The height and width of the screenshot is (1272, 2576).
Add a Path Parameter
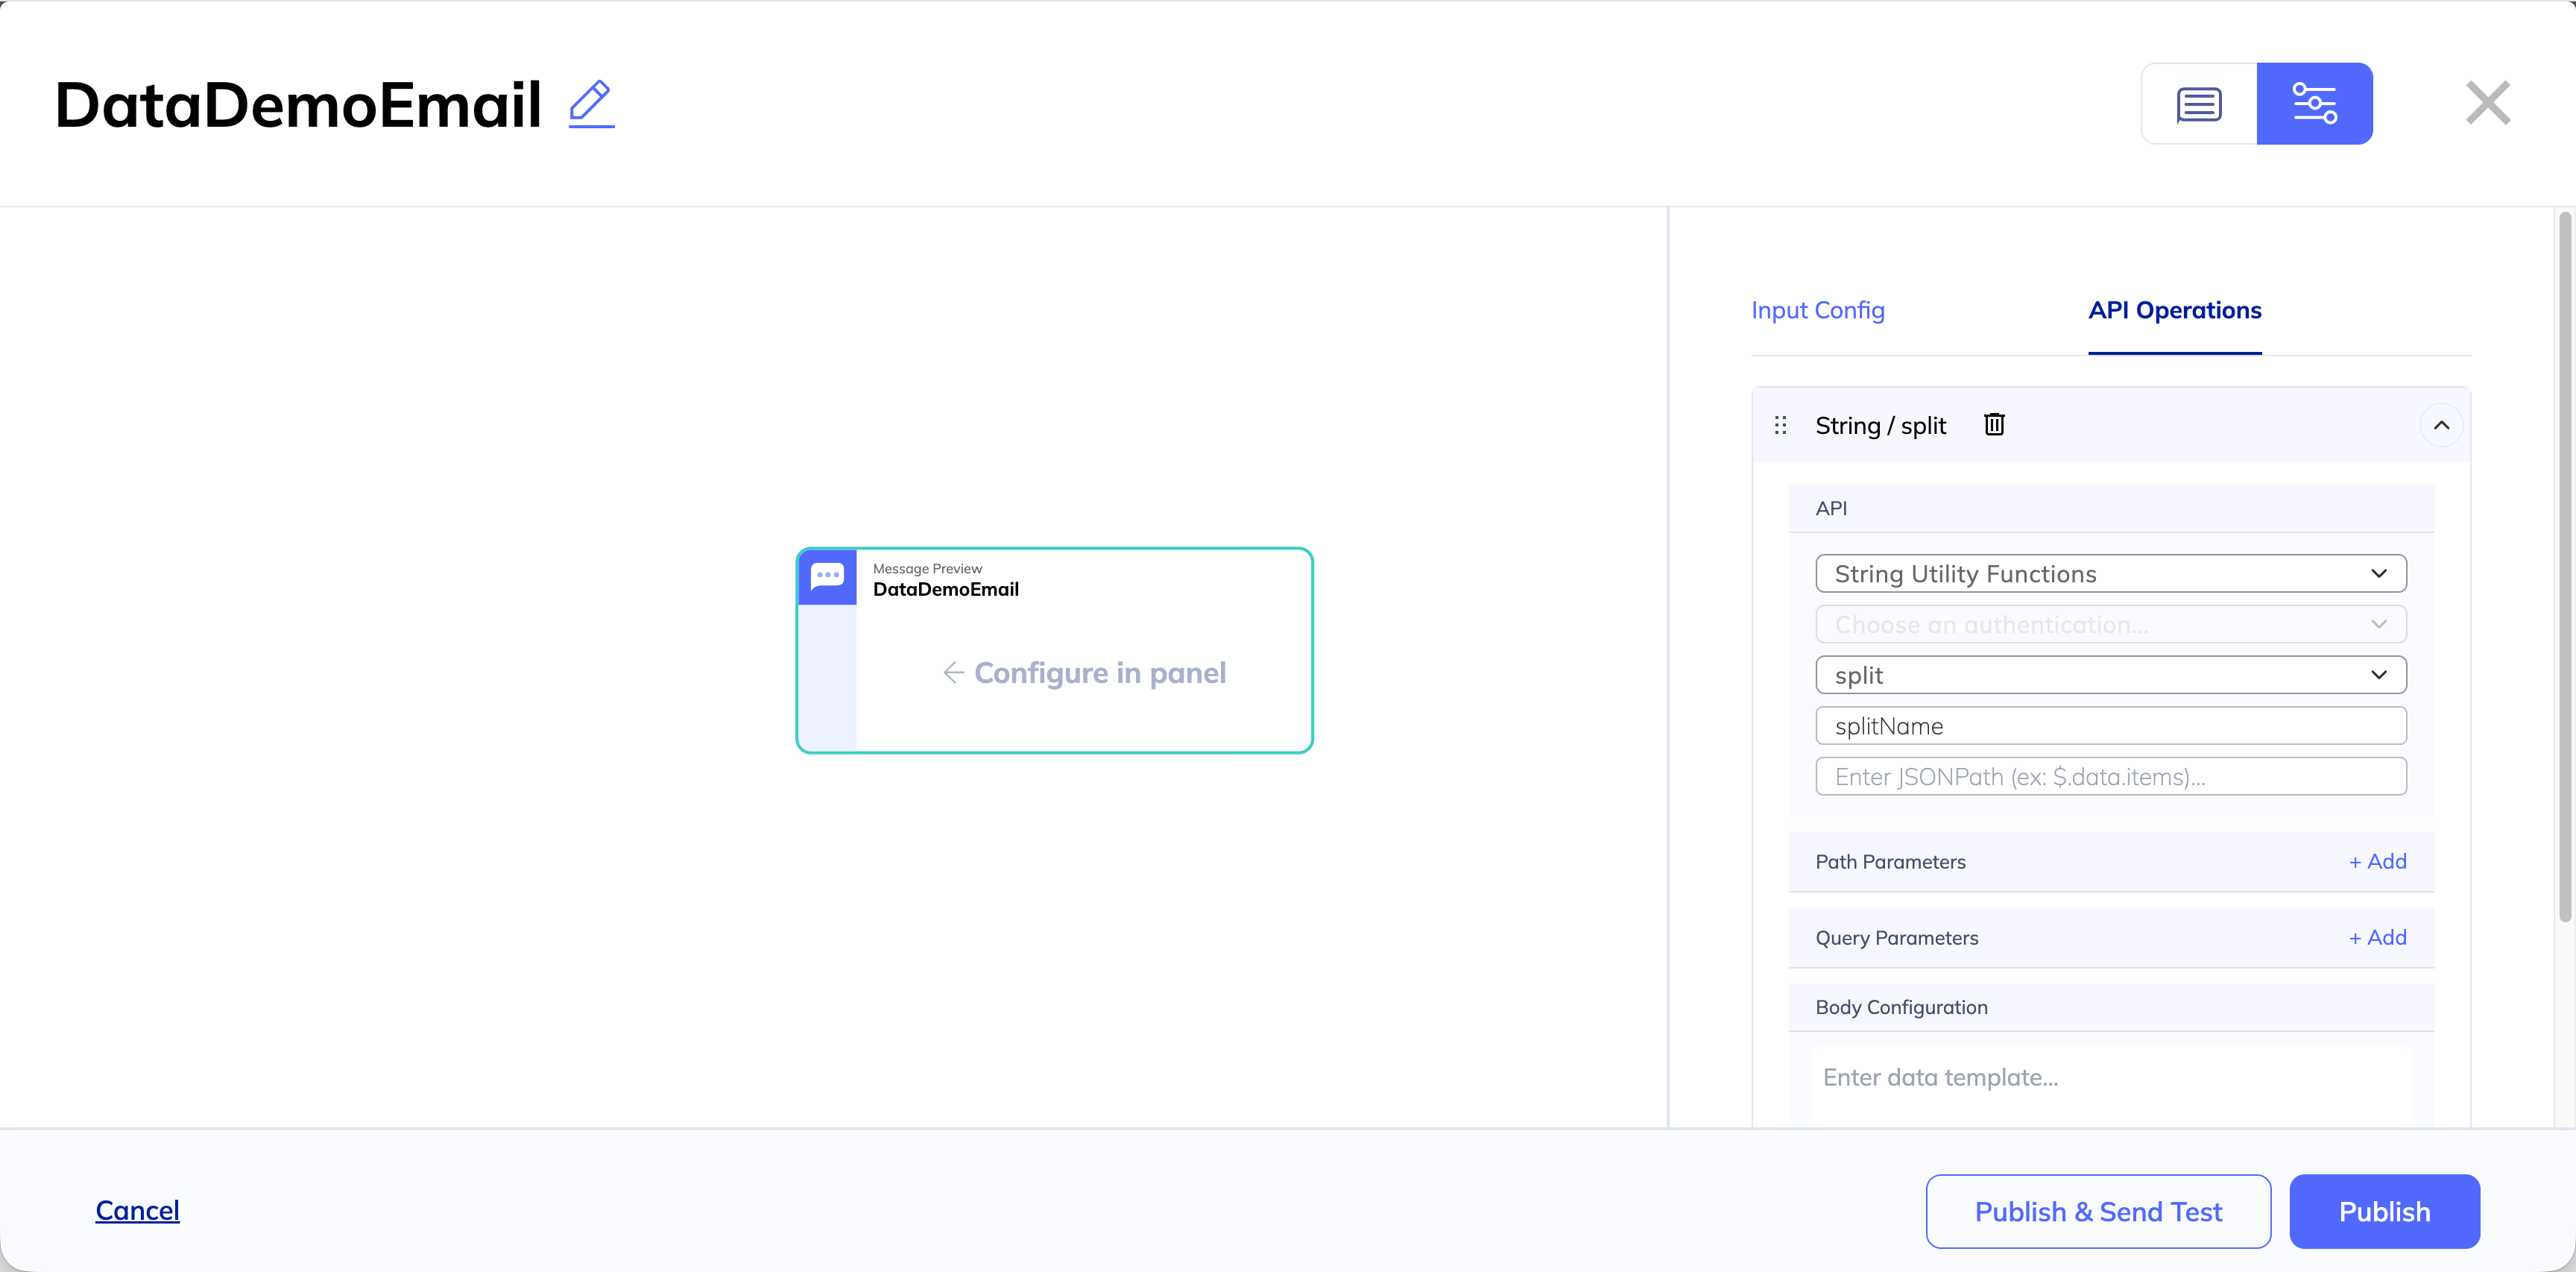coord(2377,862)
